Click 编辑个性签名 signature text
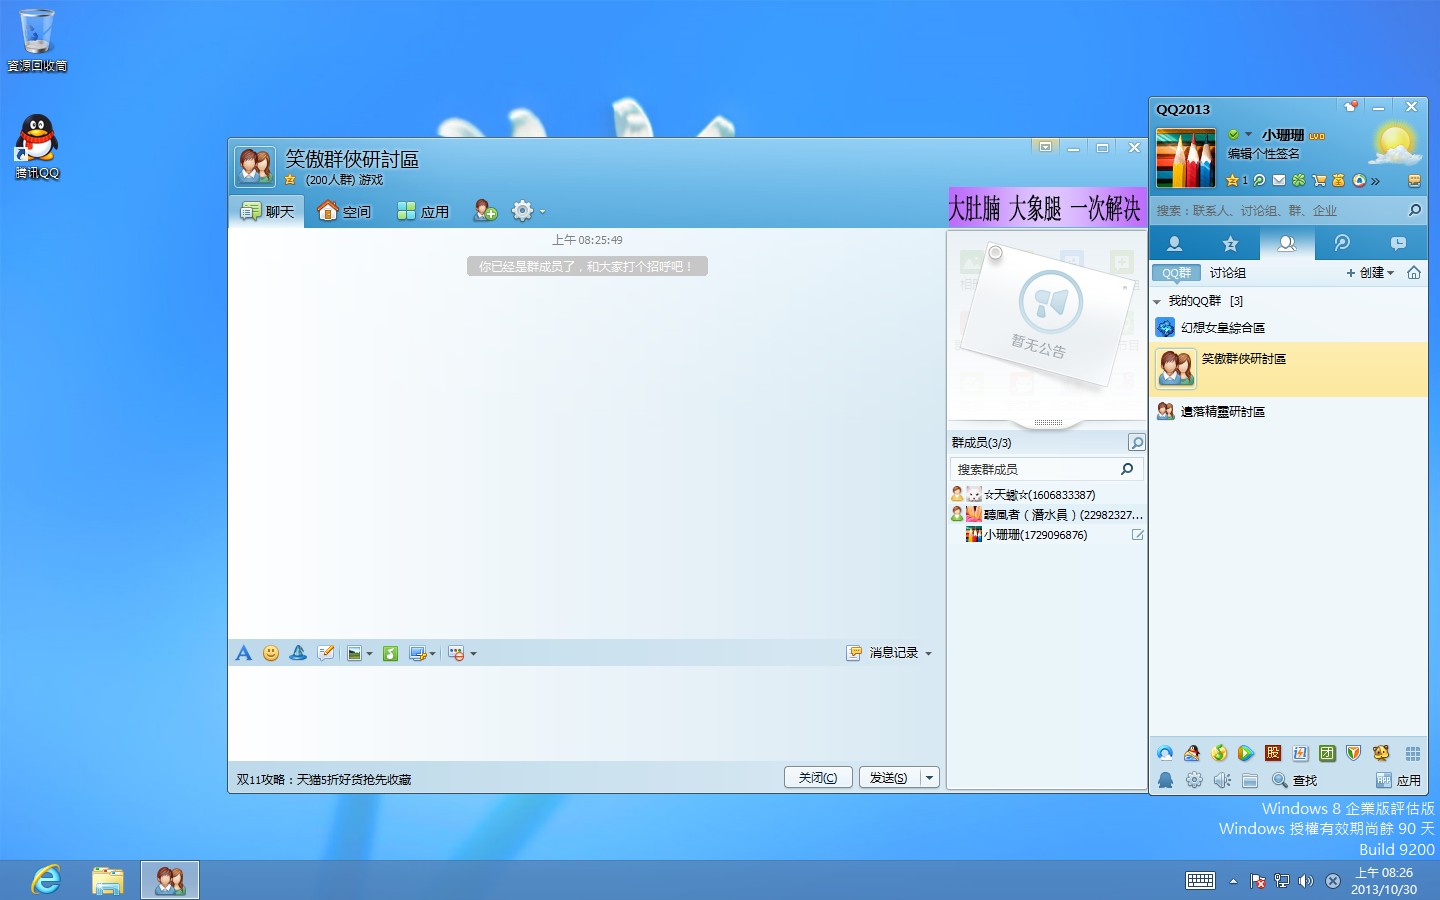Screen dimensions: 1440x900 1264,154
